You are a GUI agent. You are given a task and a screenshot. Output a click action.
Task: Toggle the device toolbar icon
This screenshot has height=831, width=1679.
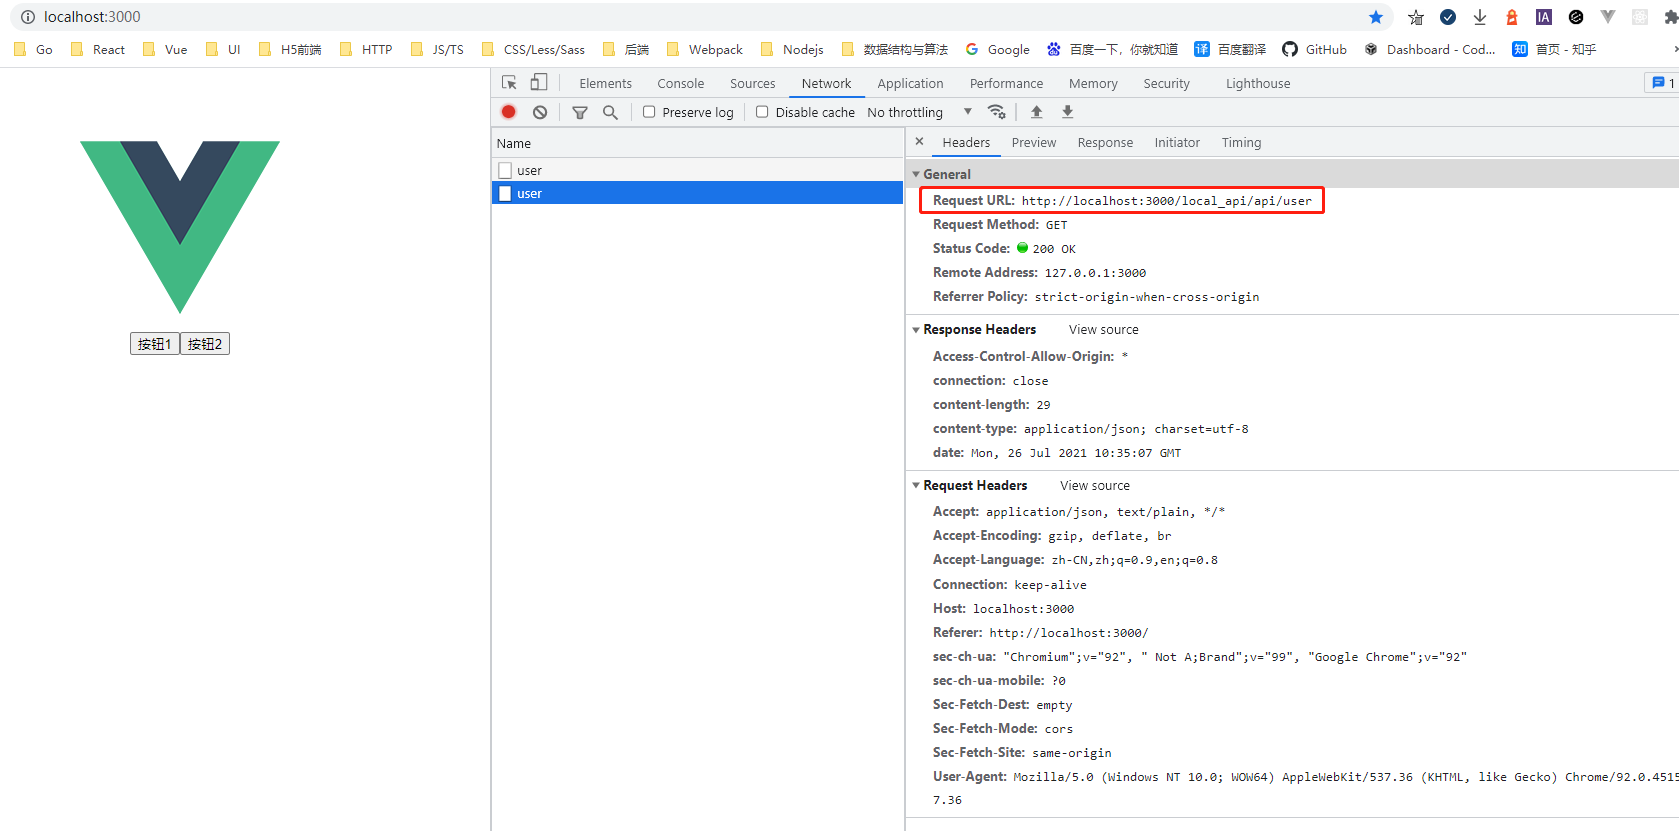coord(539,83)
